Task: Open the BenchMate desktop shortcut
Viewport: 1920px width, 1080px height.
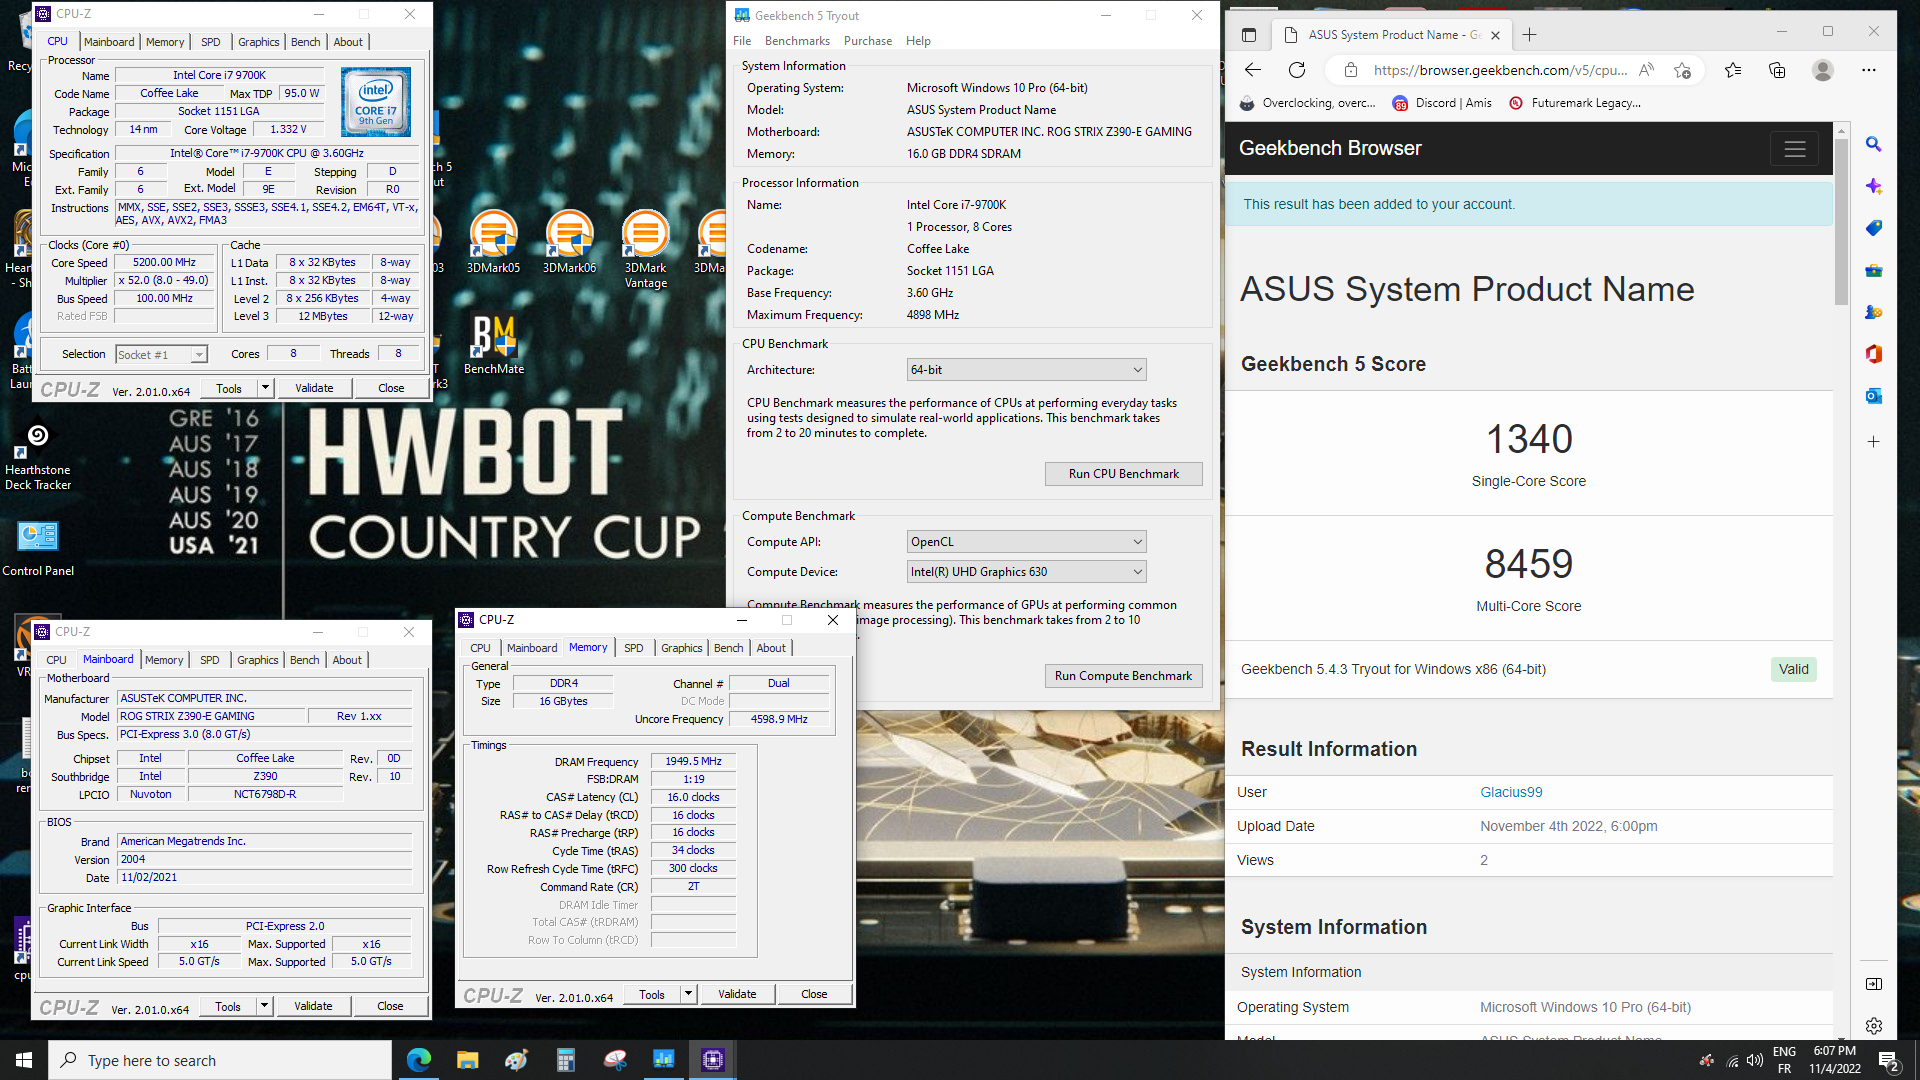Action: click(x=493, y=345)
